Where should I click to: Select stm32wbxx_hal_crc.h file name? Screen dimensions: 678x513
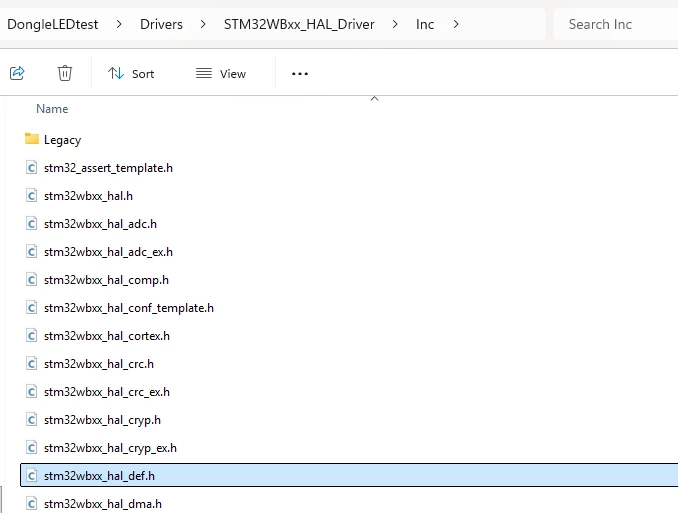coord(99,364)
